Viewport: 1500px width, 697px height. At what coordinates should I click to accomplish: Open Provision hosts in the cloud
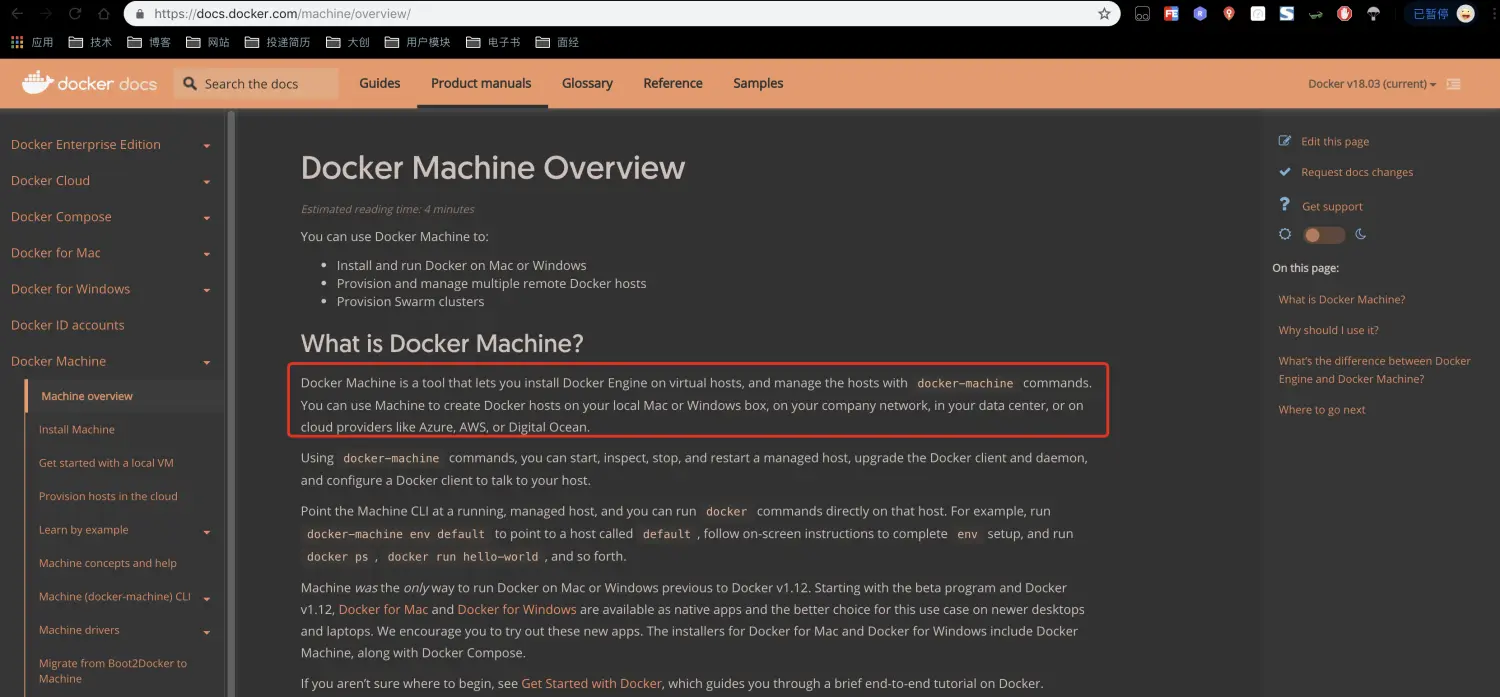click(x=108, y=496)
